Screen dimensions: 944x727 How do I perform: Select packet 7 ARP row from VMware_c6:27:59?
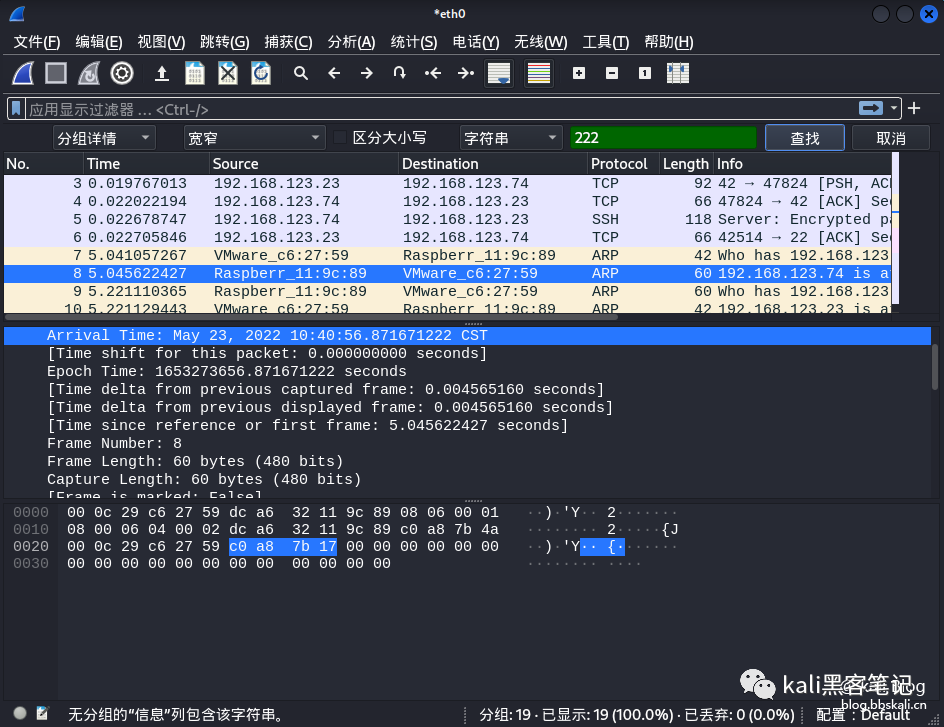[x=447, y=255]
